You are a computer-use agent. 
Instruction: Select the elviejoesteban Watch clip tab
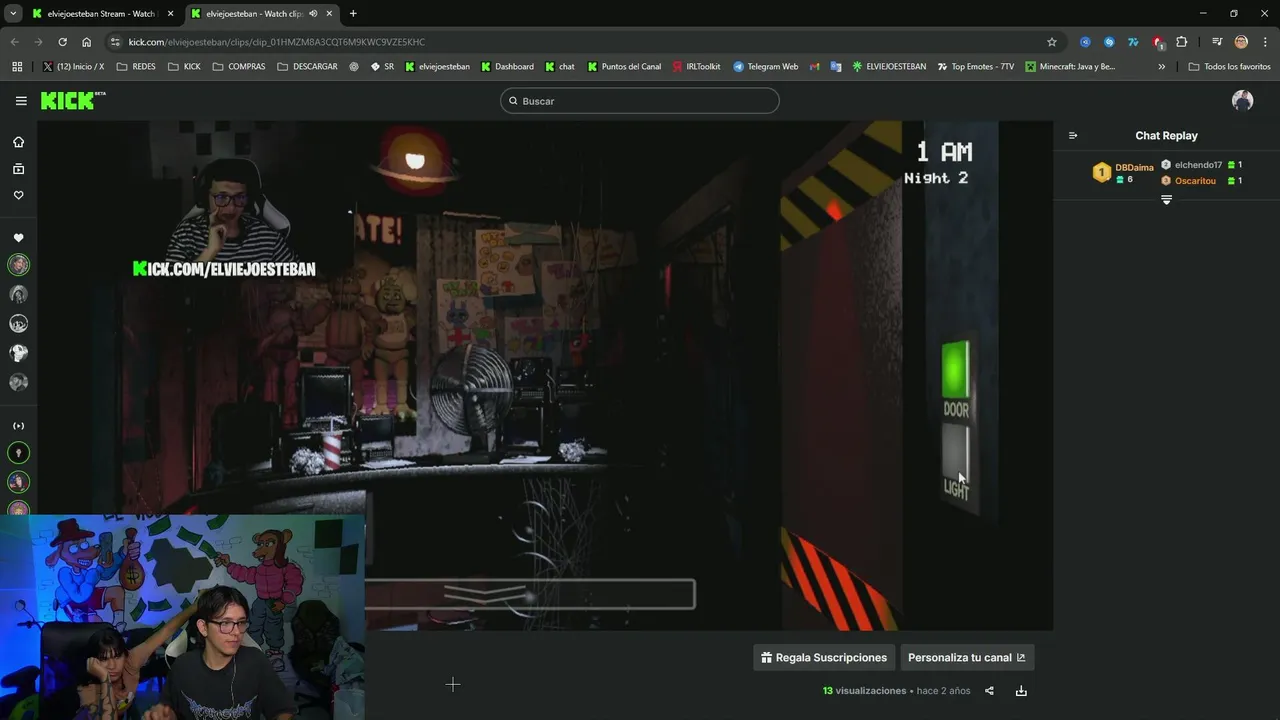pos(254,14)
